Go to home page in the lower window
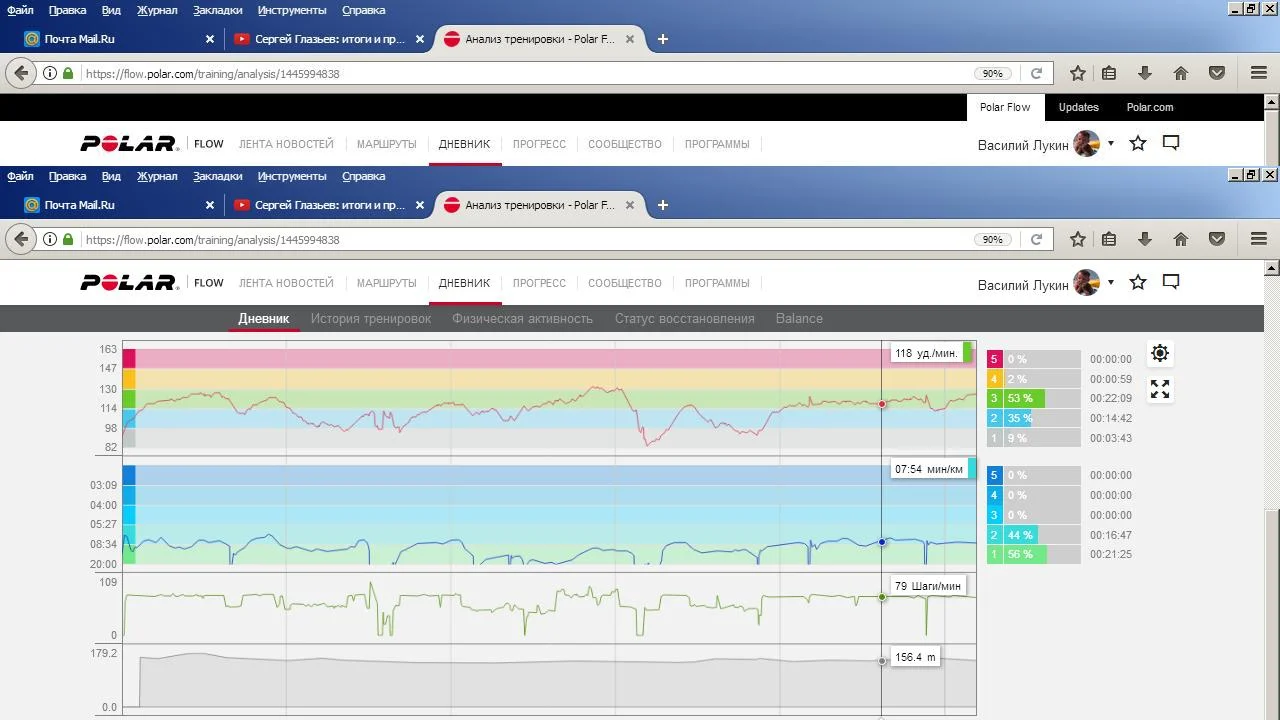Image resolution: width=1280 pixels, height=720 pixels. pos(1181,240)
